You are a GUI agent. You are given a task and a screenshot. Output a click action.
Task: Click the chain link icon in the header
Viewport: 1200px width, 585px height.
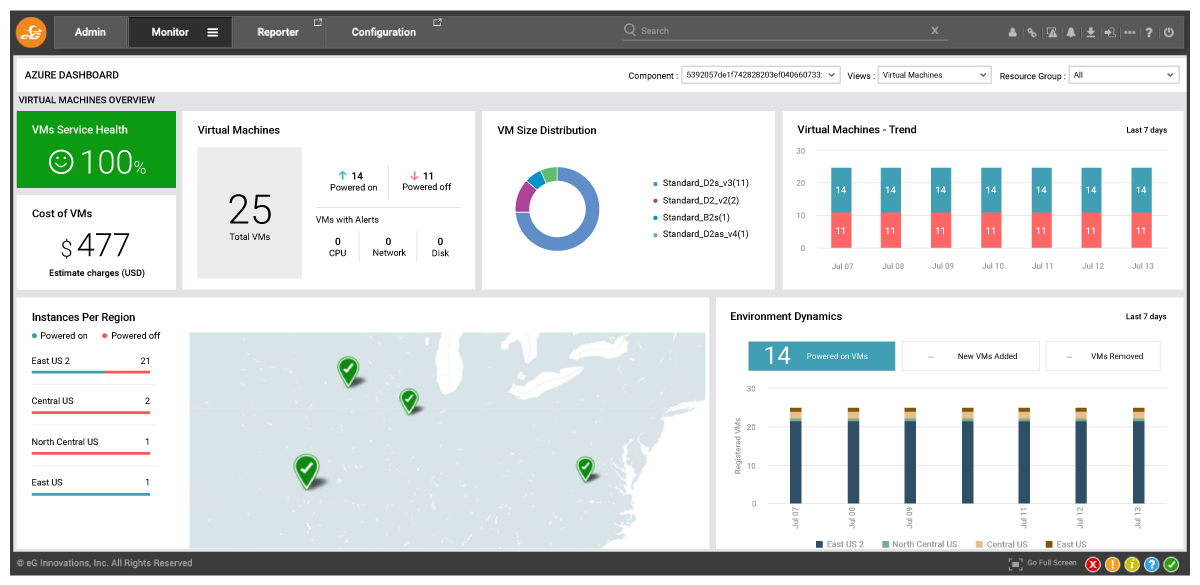(1032, 32)
